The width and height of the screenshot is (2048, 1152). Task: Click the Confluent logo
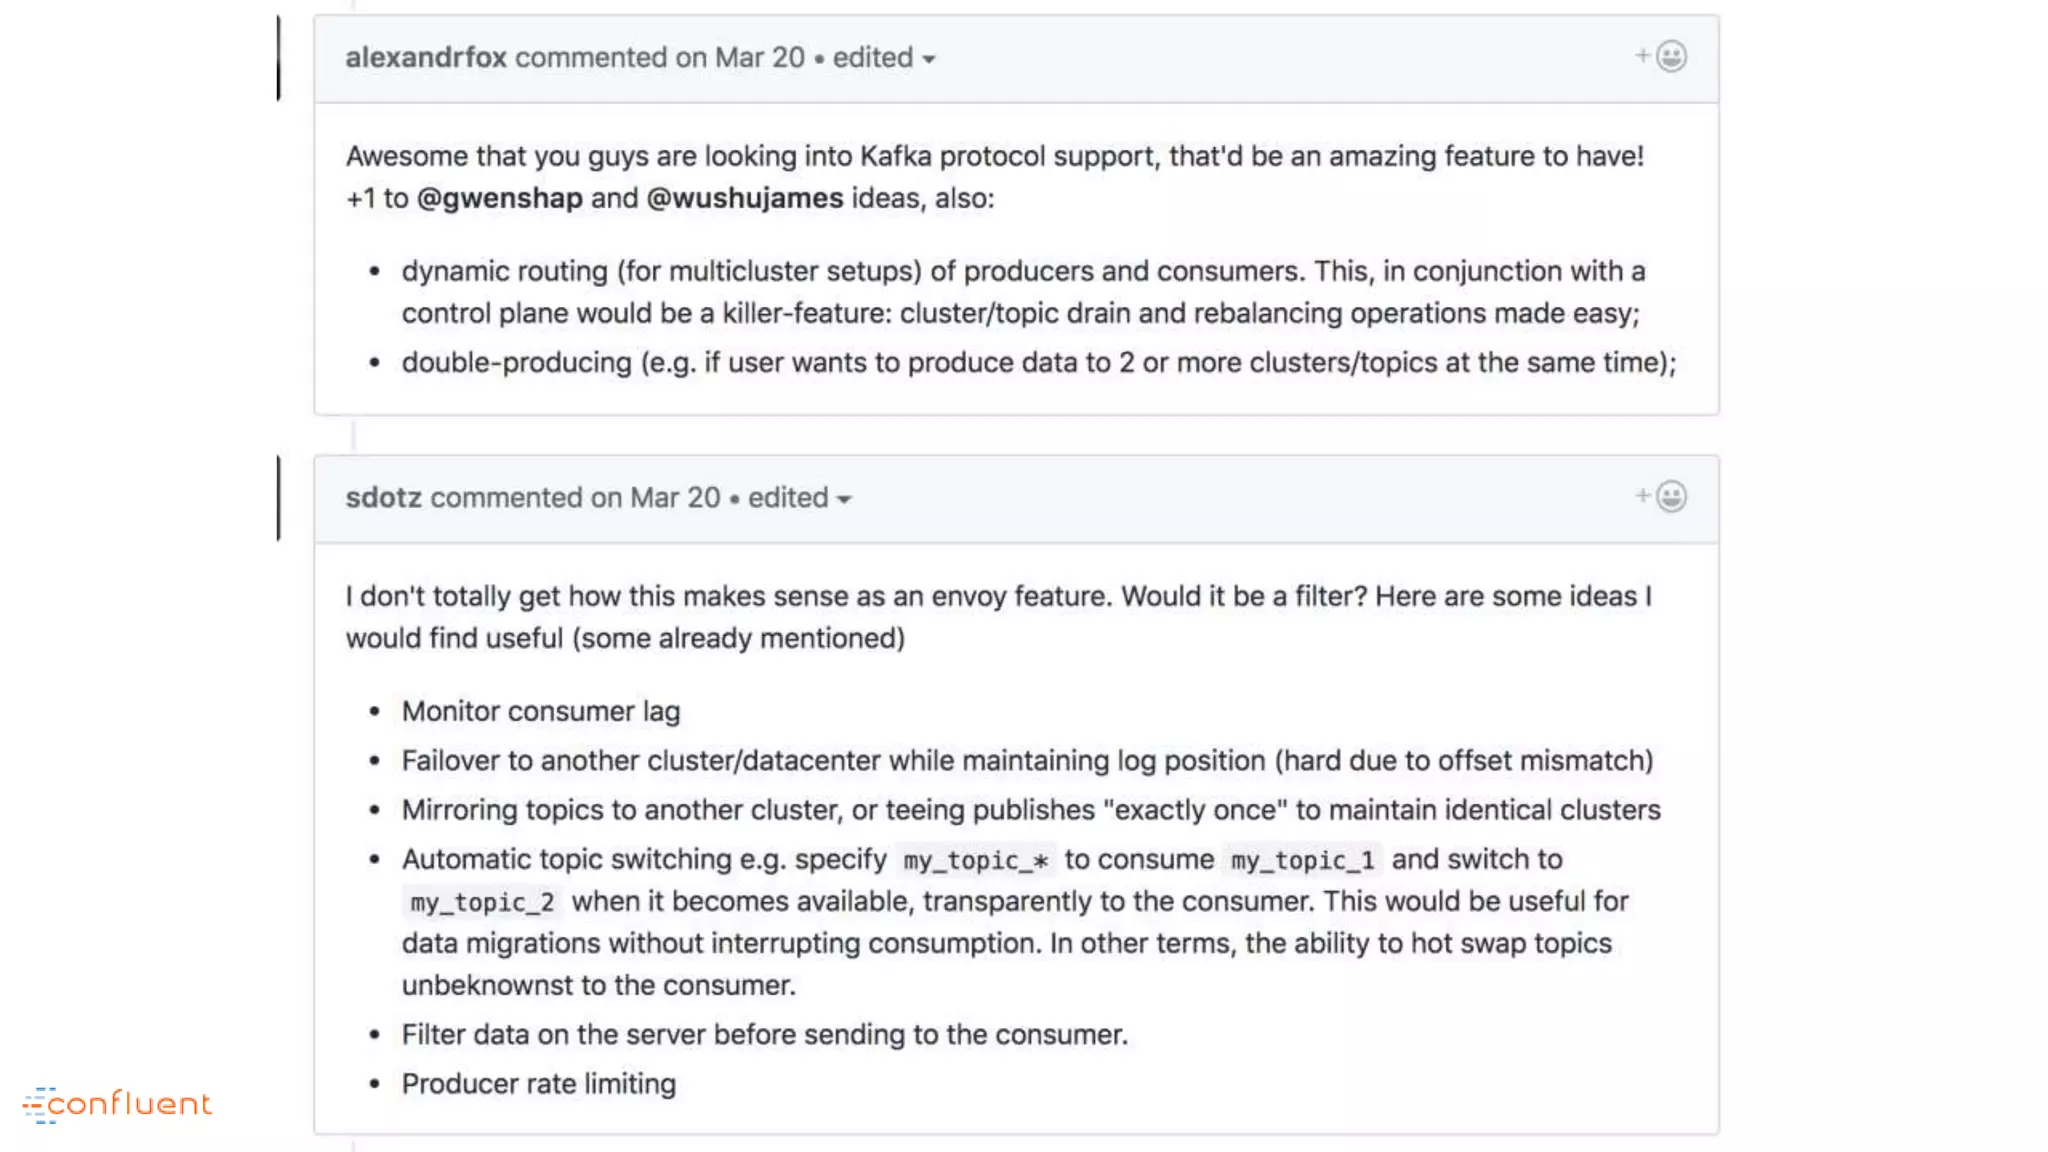118,1104
